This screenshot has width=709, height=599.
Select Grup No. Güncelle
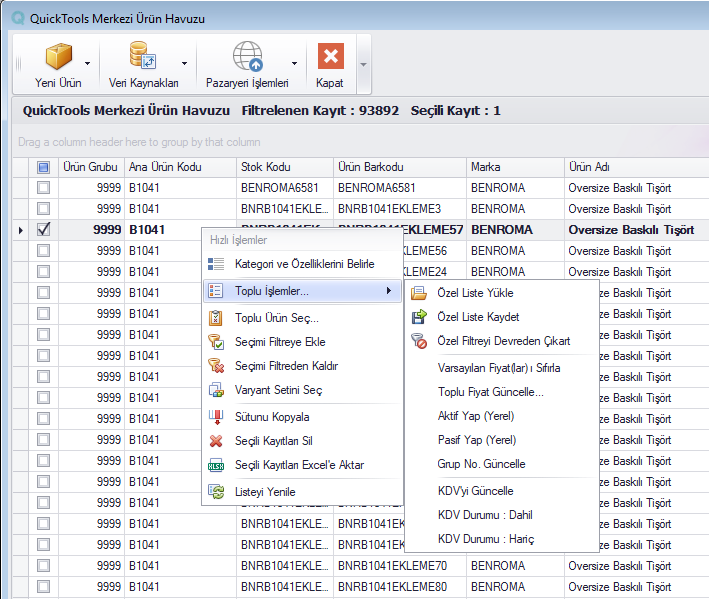pos(481,464)
